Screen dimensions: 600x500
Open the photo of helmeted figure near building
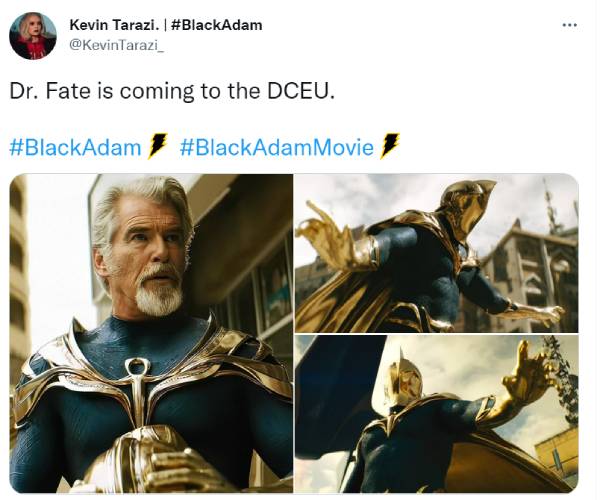tap(436, 253)
